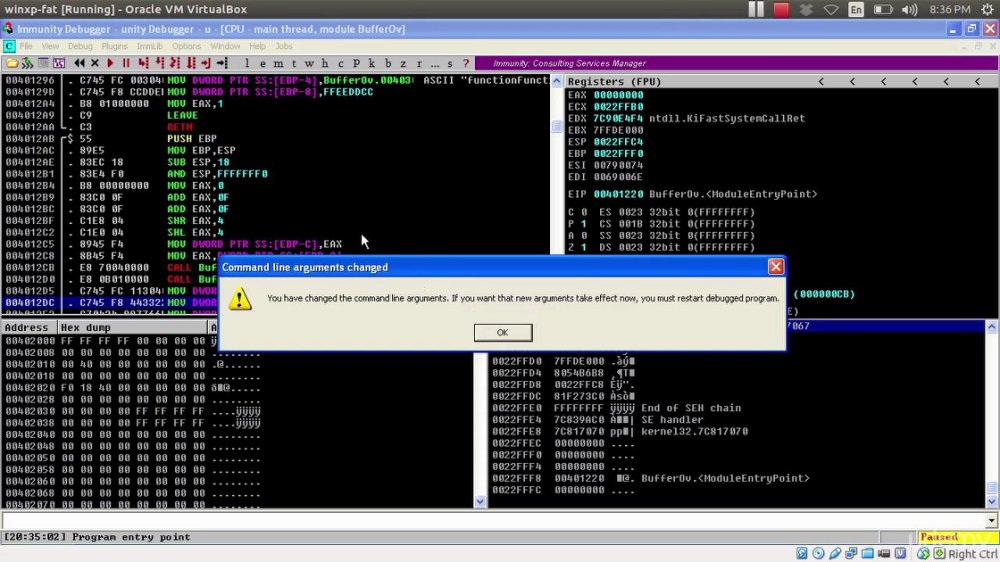Image resolution: width=1000 pixels, height=562 pixels.
Task: Click the red stop recording icon in top bar
Action: click(781, 10)
